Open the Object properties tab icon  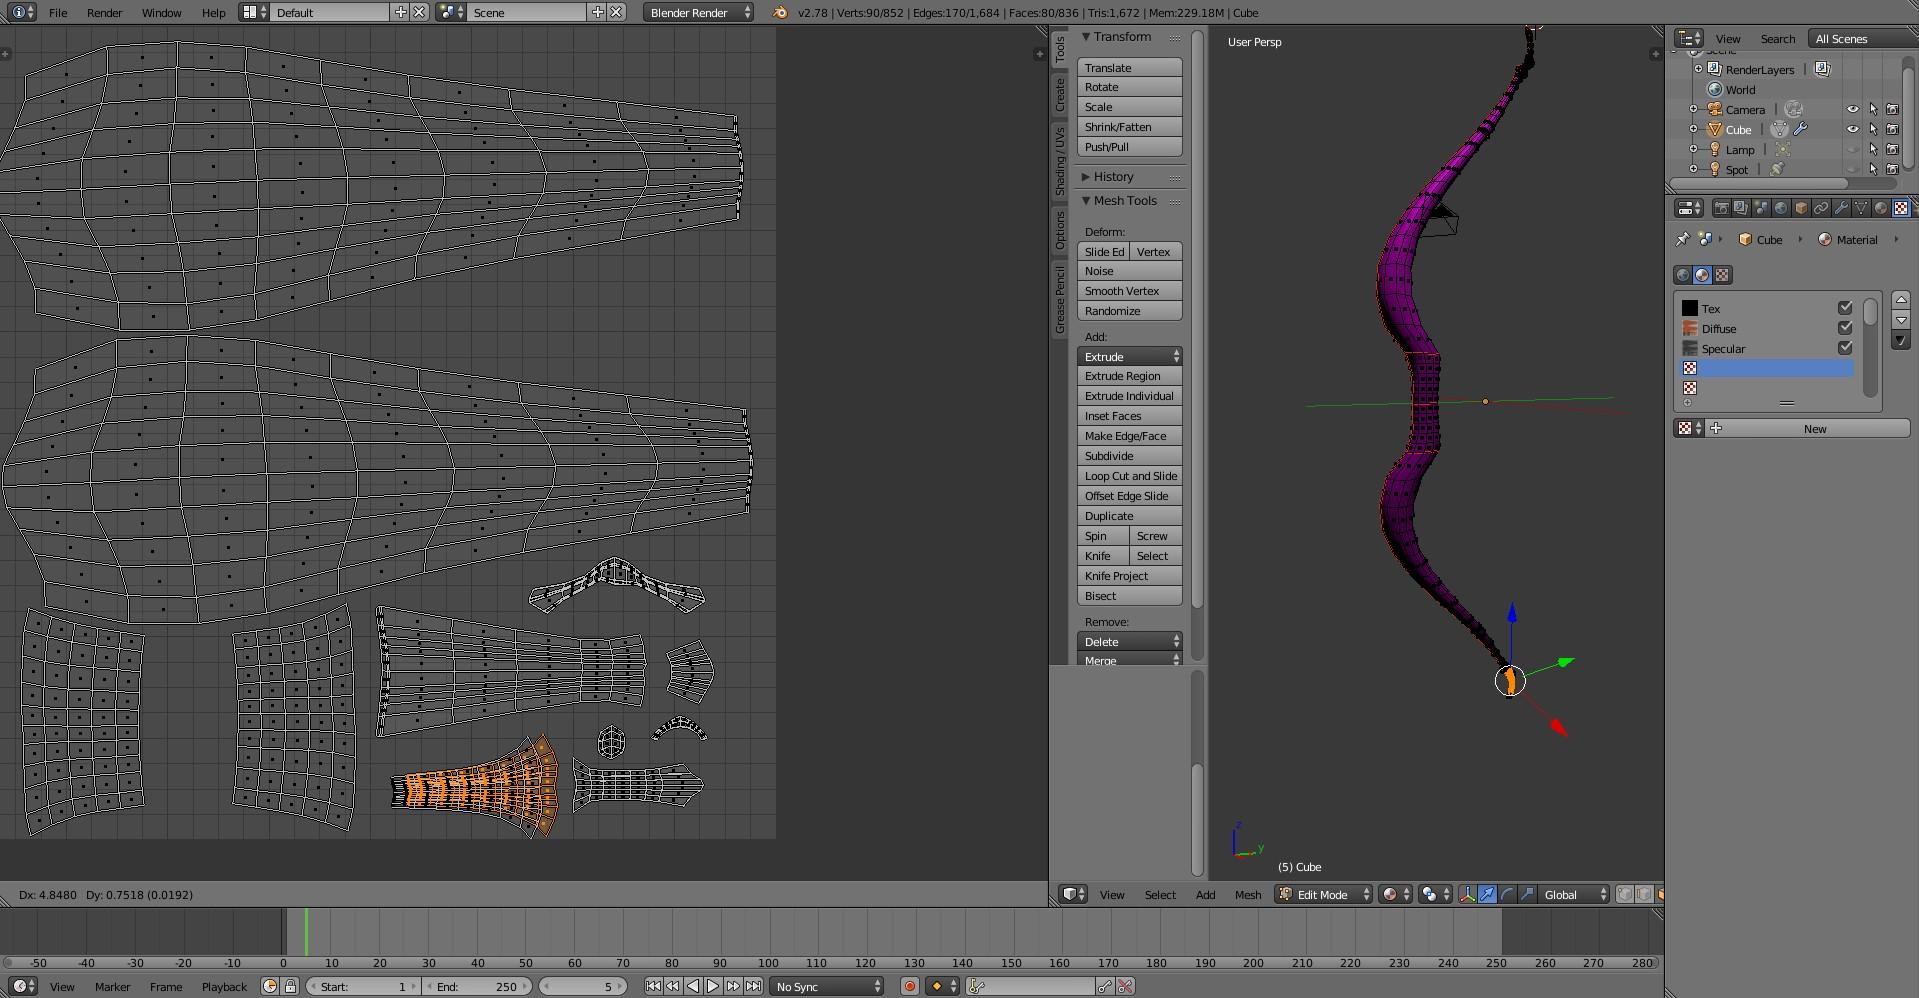point(1801,208)
